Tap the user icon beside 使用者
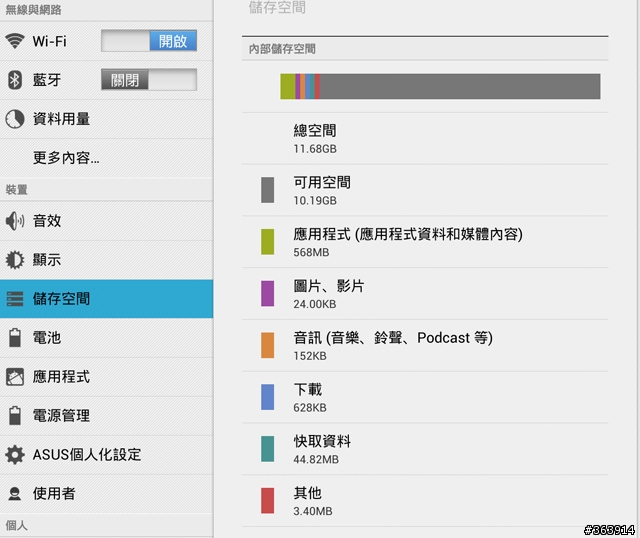640x538 pixels. 15,494
